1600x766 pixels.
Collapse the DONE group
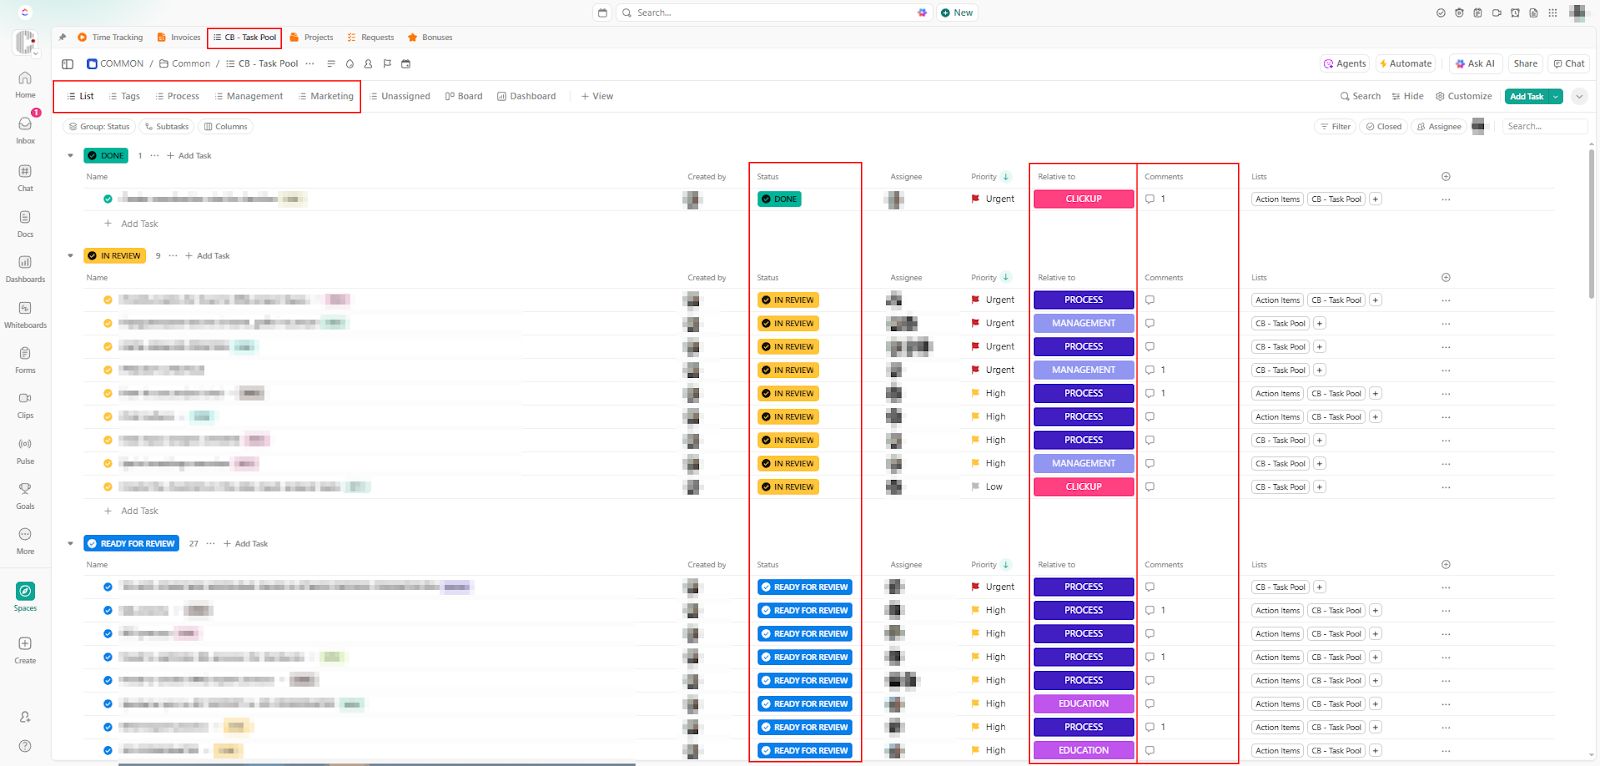[x=70, y=156]
